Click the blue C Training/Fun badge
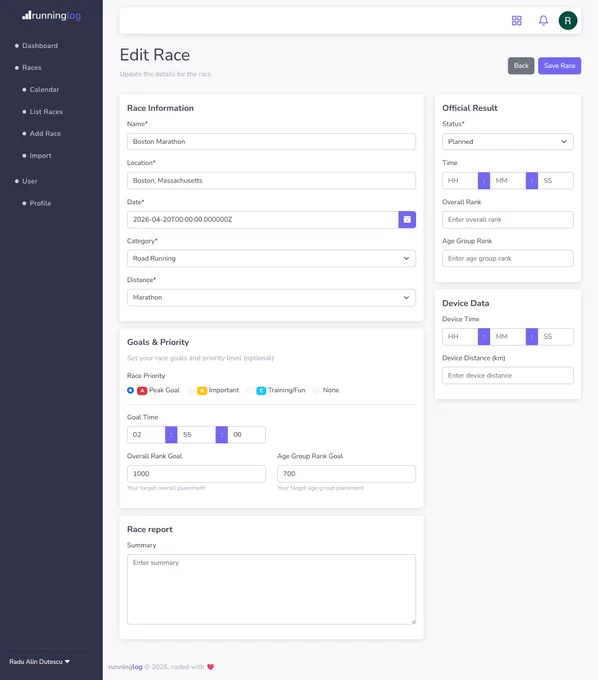 261,390
